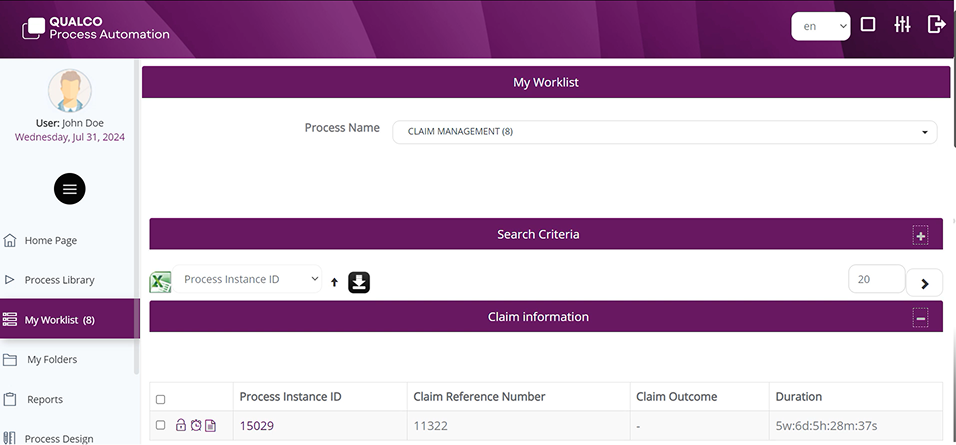Click the document icon in row 15029
The width and height of the screenshot is (956, 445).
tap(210, 425)
